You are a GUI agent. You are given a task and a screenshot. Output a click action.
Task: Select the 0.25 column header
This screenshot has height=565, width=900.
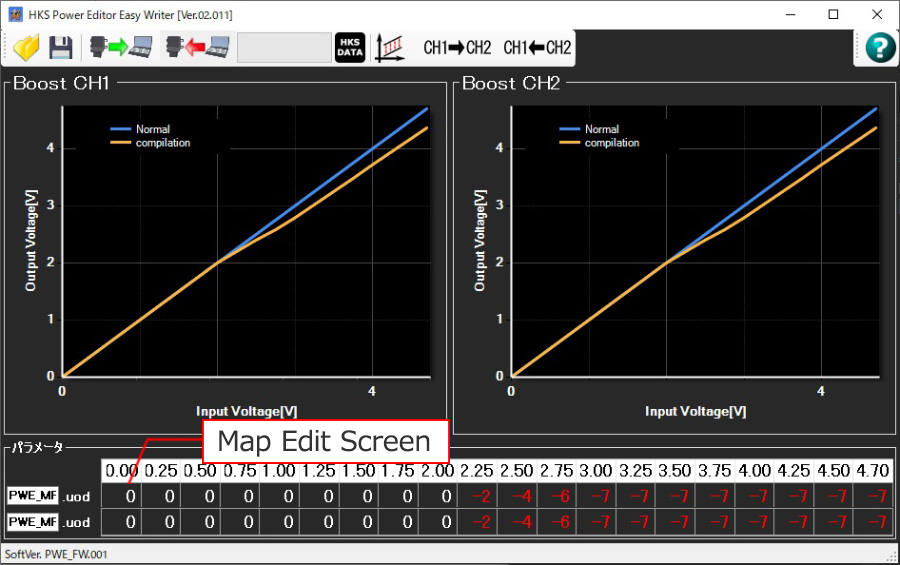(161, 471)
